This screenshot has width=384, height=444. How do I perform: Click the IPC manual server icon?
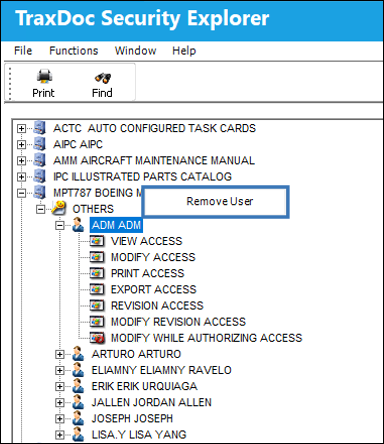40,176
